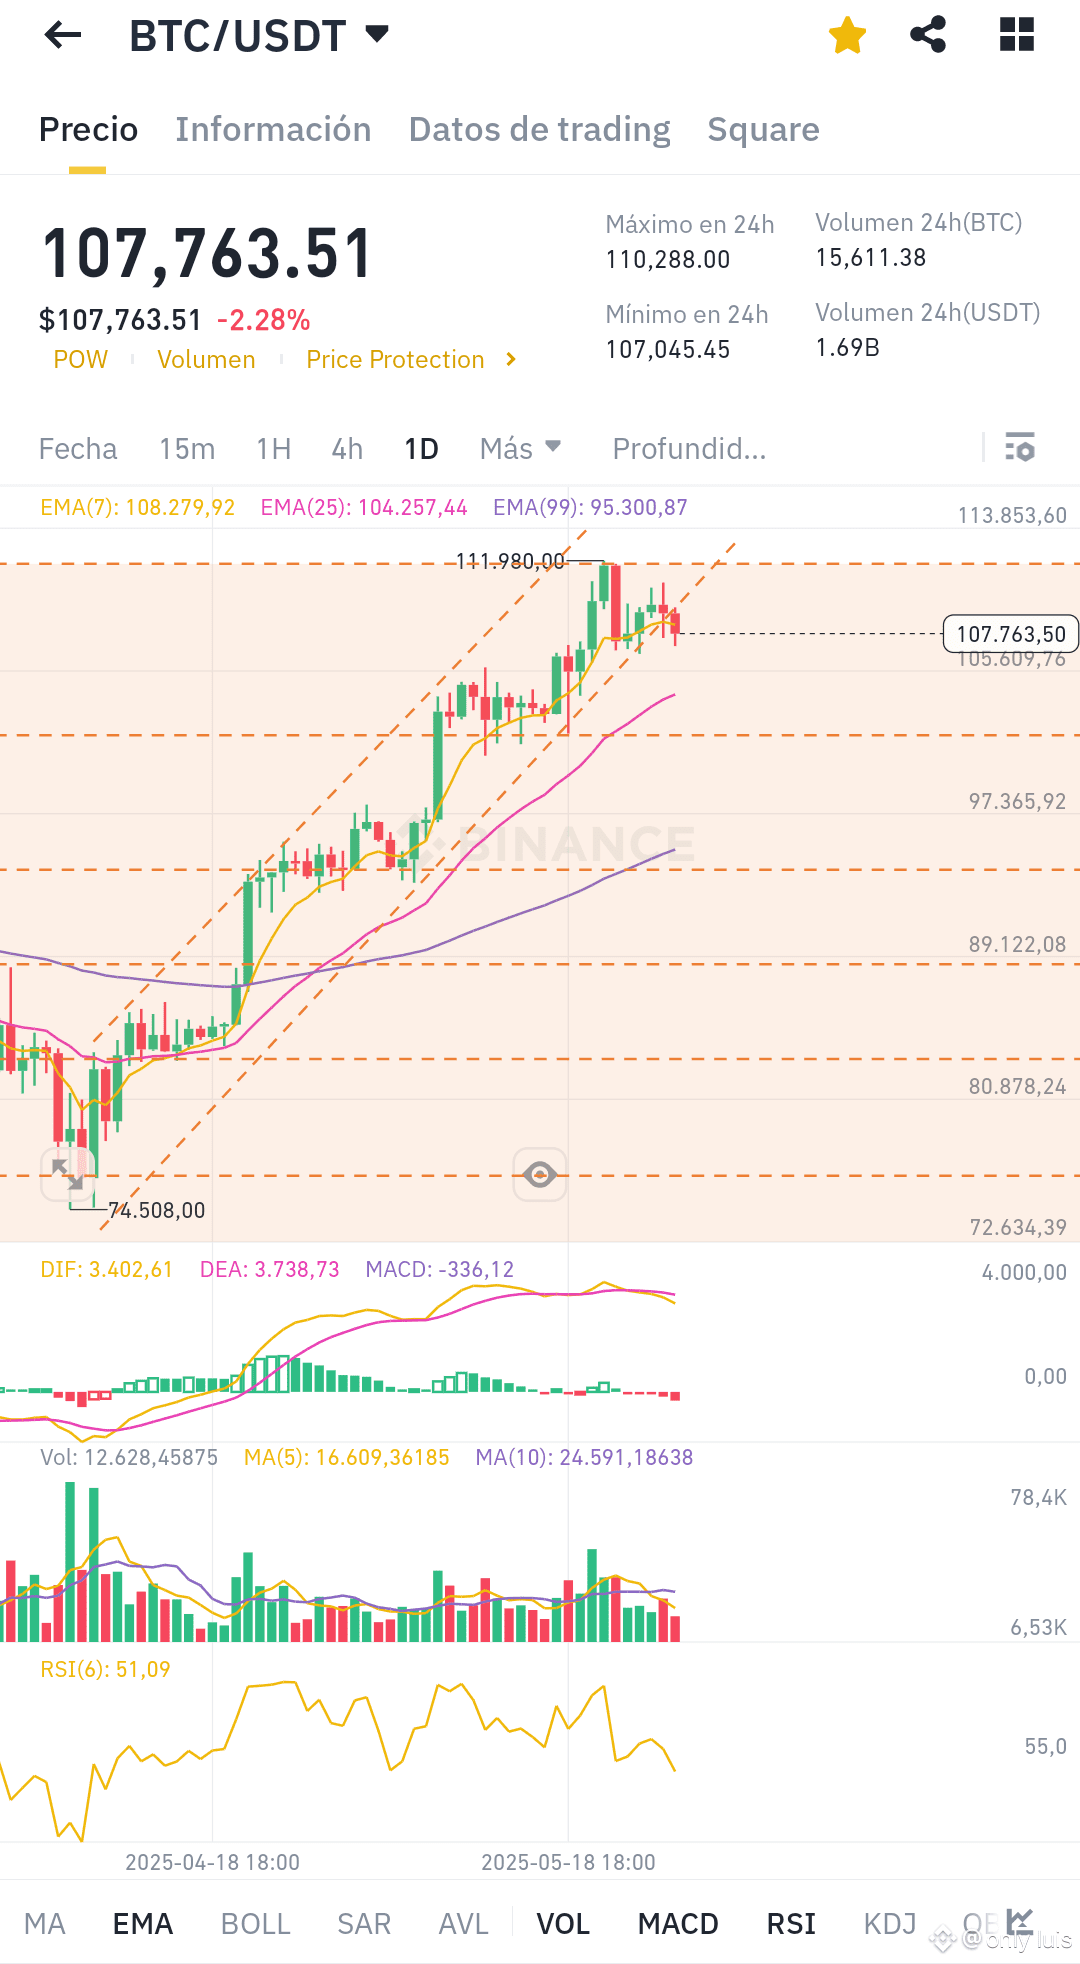The height and width of the screenshot is (1964, 1080).
Task: Click the Vol: 12.628,45875 label
Action: [129, 1458]
